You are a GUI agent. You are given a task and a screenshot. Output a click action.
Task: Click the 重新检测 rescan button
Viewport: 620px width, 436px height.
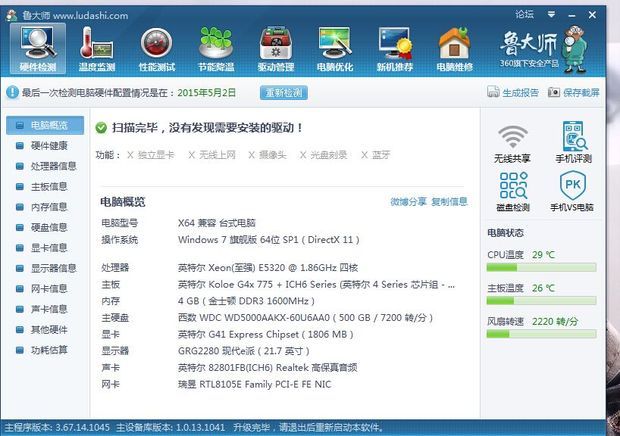284,93
